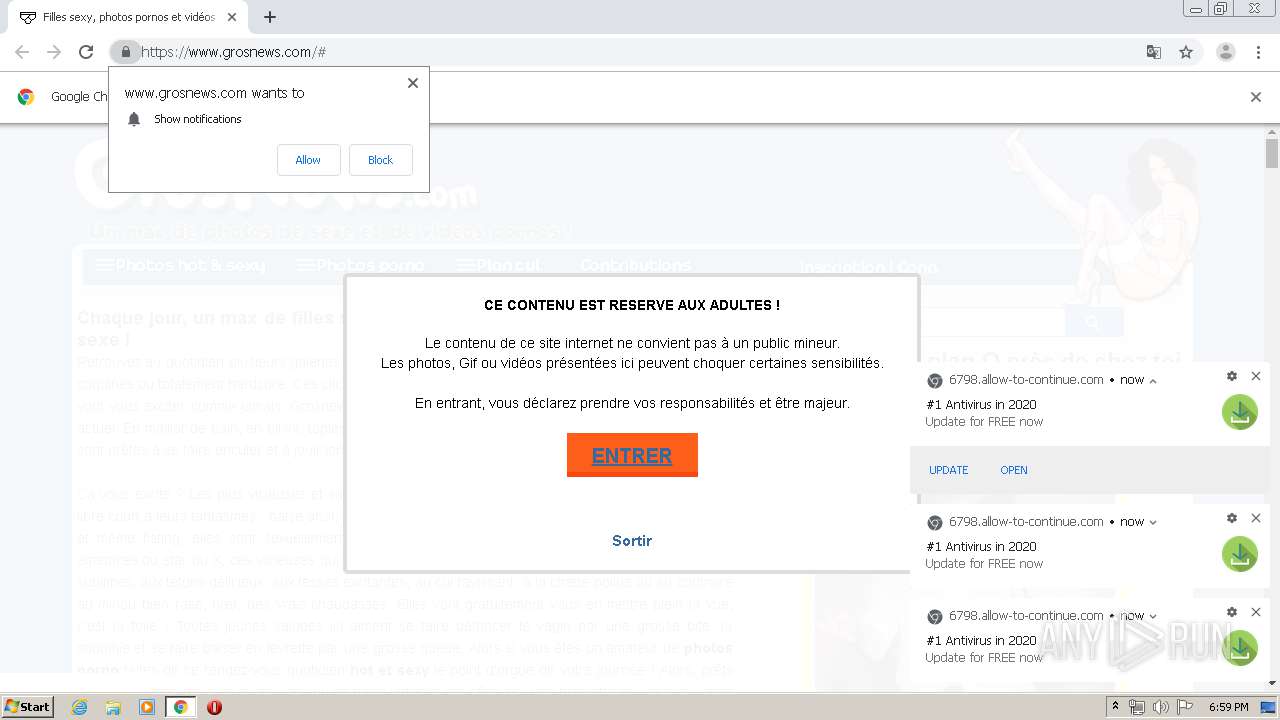Open settings gear of the middle notification
This screenshot has width=1280, height=720.
tap(1232, 518)
